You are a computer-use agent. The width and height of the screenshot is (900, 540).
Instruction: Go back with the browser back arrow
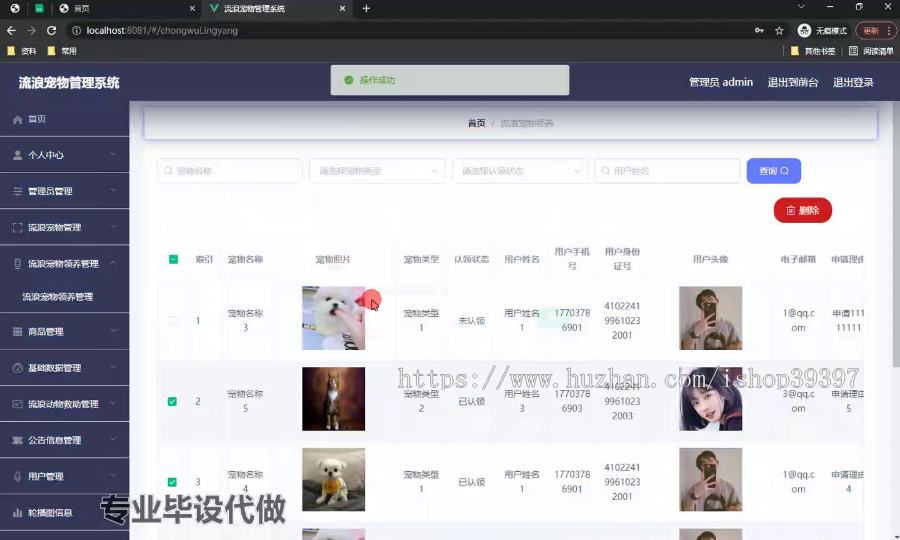pos(11,30)
